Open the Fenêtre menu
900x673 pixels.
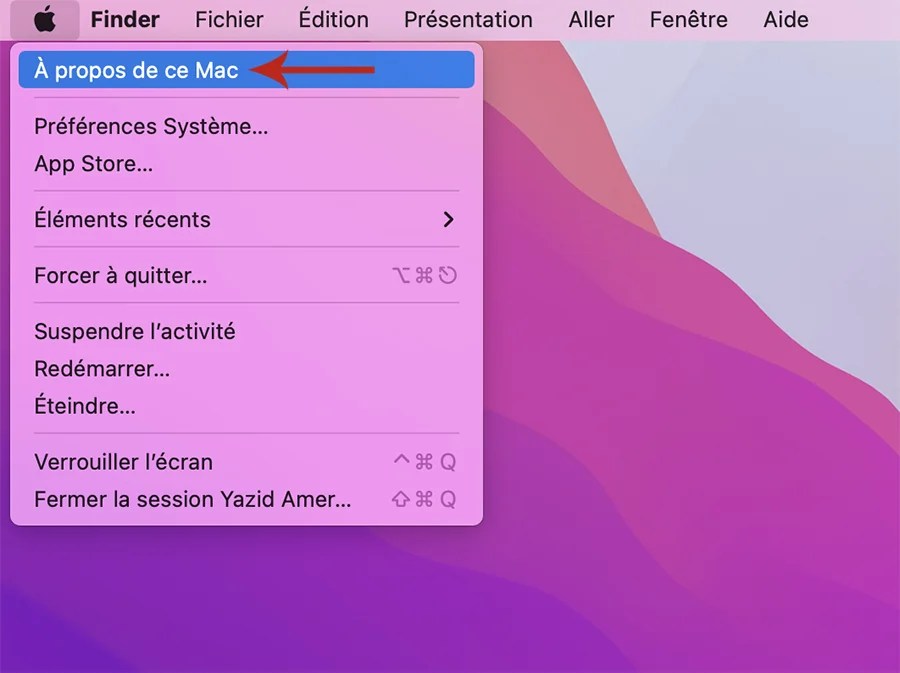click(x=689, y=20)
